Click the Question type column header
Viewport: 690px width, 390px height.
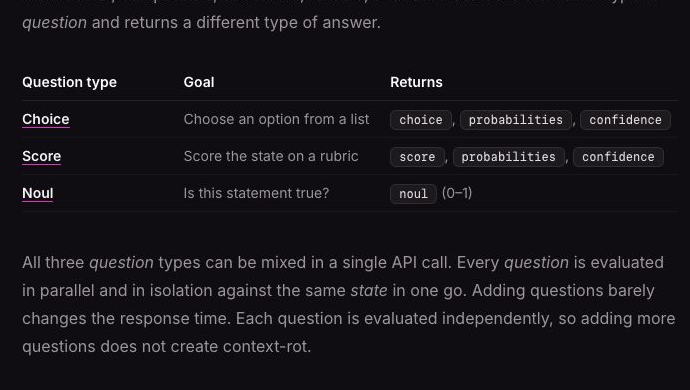pos(70,82)
